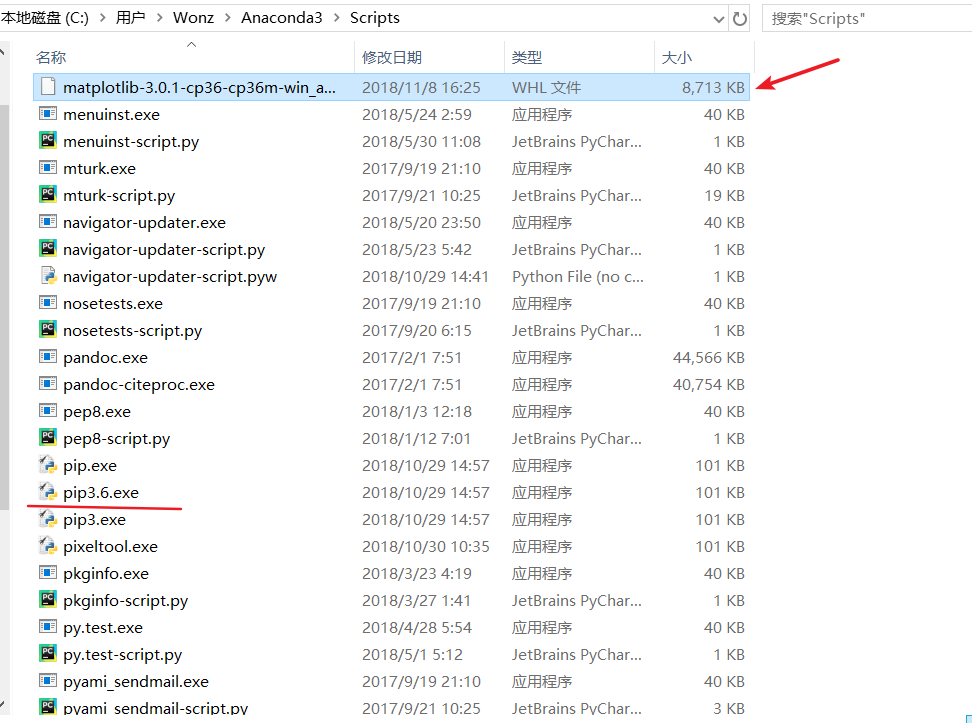
Task: Click the matplotlib WHL file icon
Action: [48, 87]
